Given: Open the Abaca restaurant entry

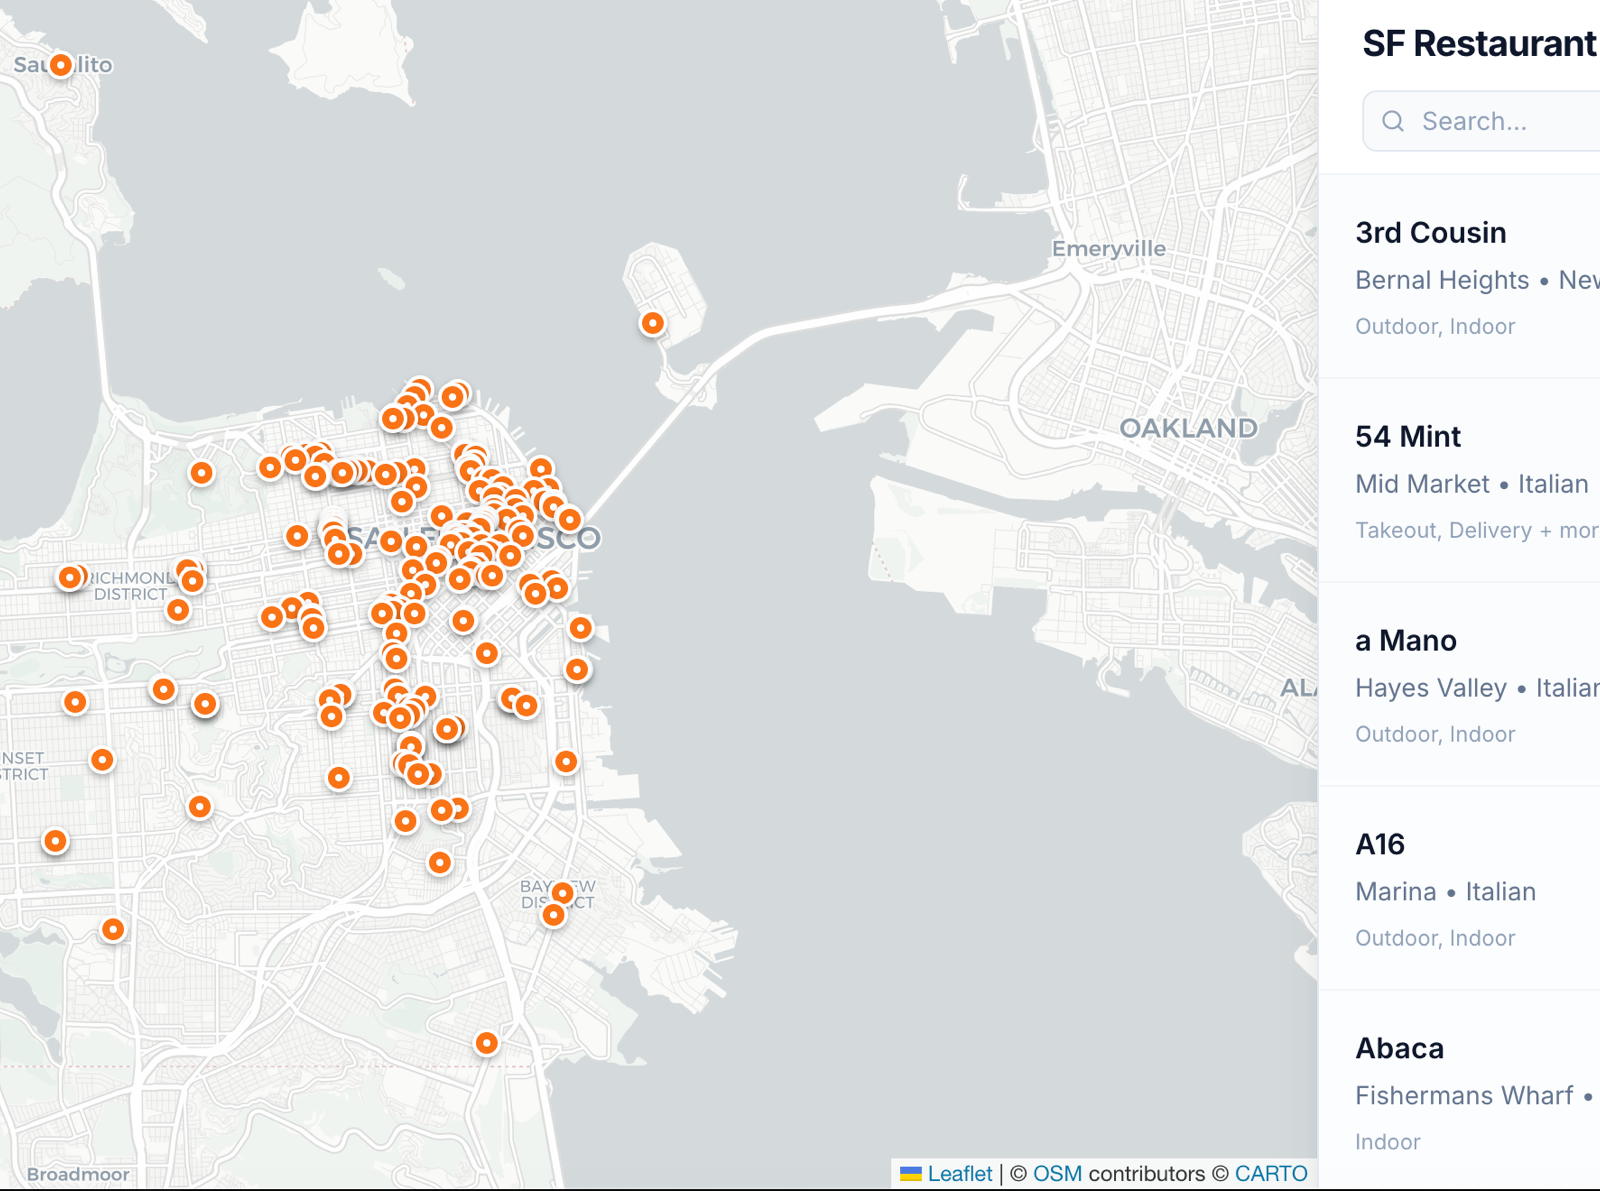Looking at the screenshot, I should coord(1399,1049).
